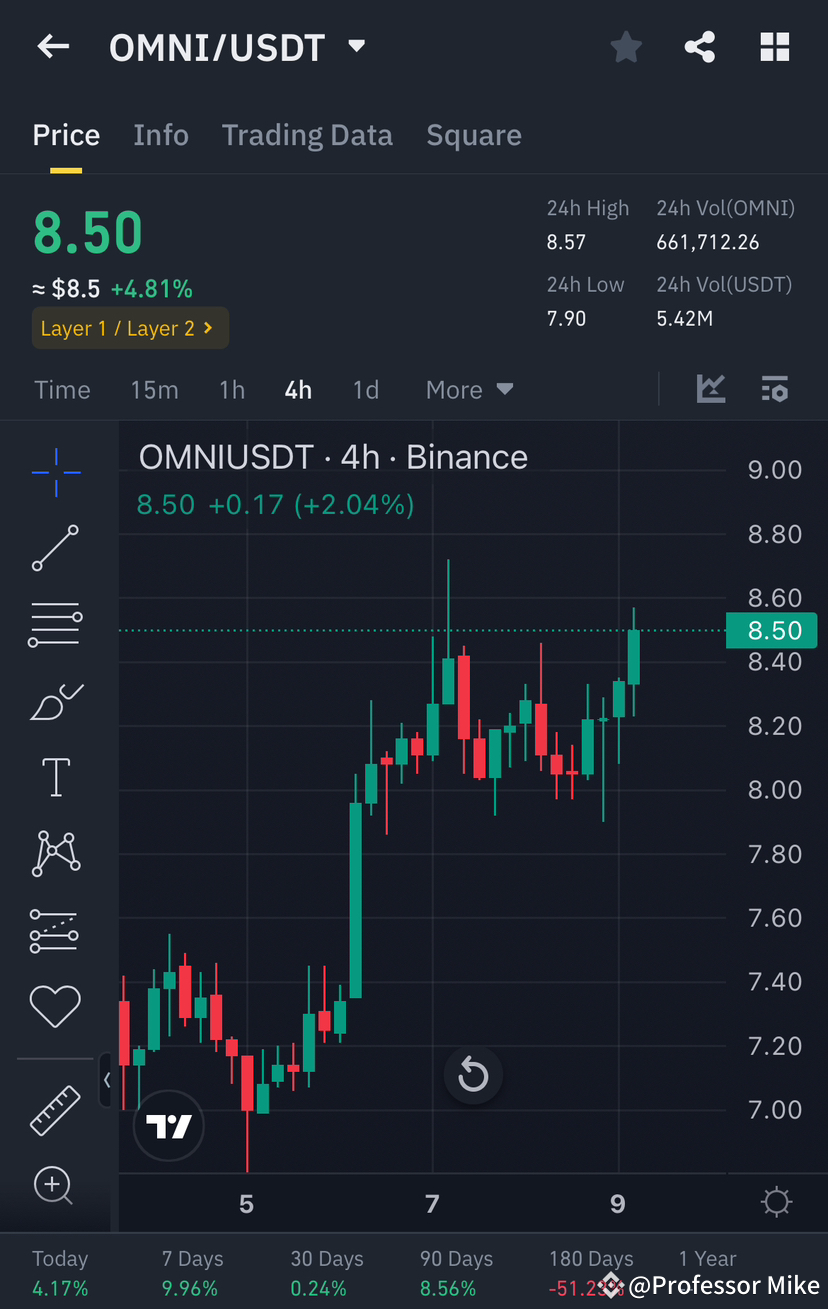Collapse the drawing tools sidebar
The height and width of the screenshot is (1309, 828).
(x=107, y=1080)
